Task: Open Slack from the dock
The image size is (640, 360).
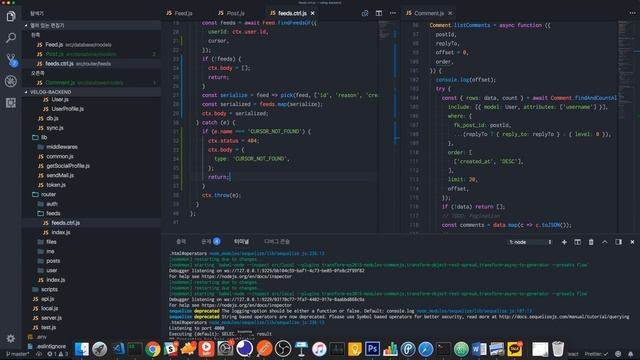Action: coord(171,349)
